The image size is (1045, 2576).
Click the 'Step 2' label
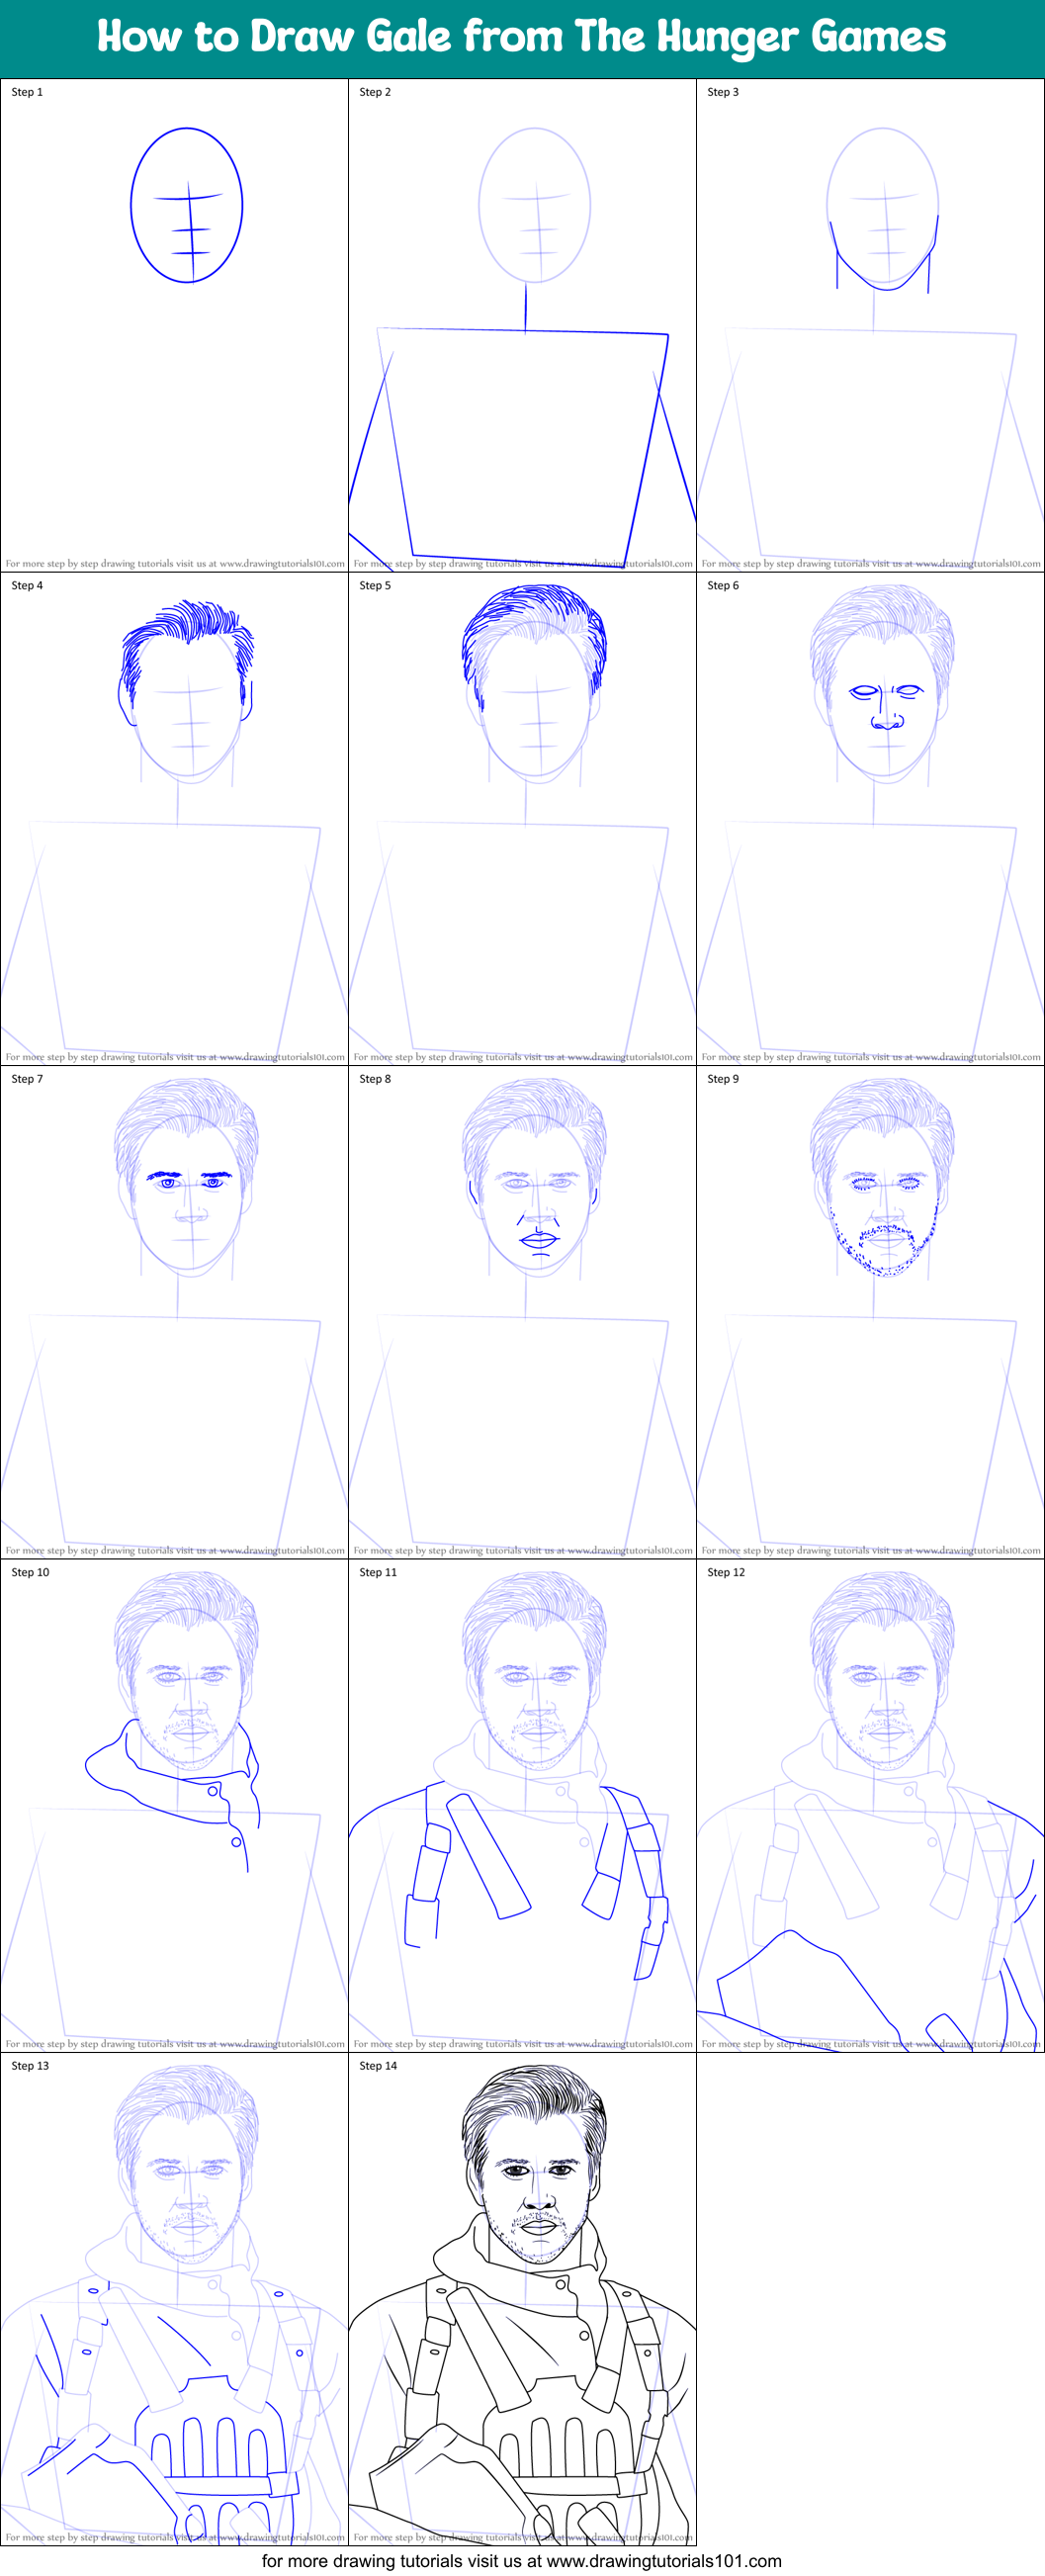tap(375, 92)
